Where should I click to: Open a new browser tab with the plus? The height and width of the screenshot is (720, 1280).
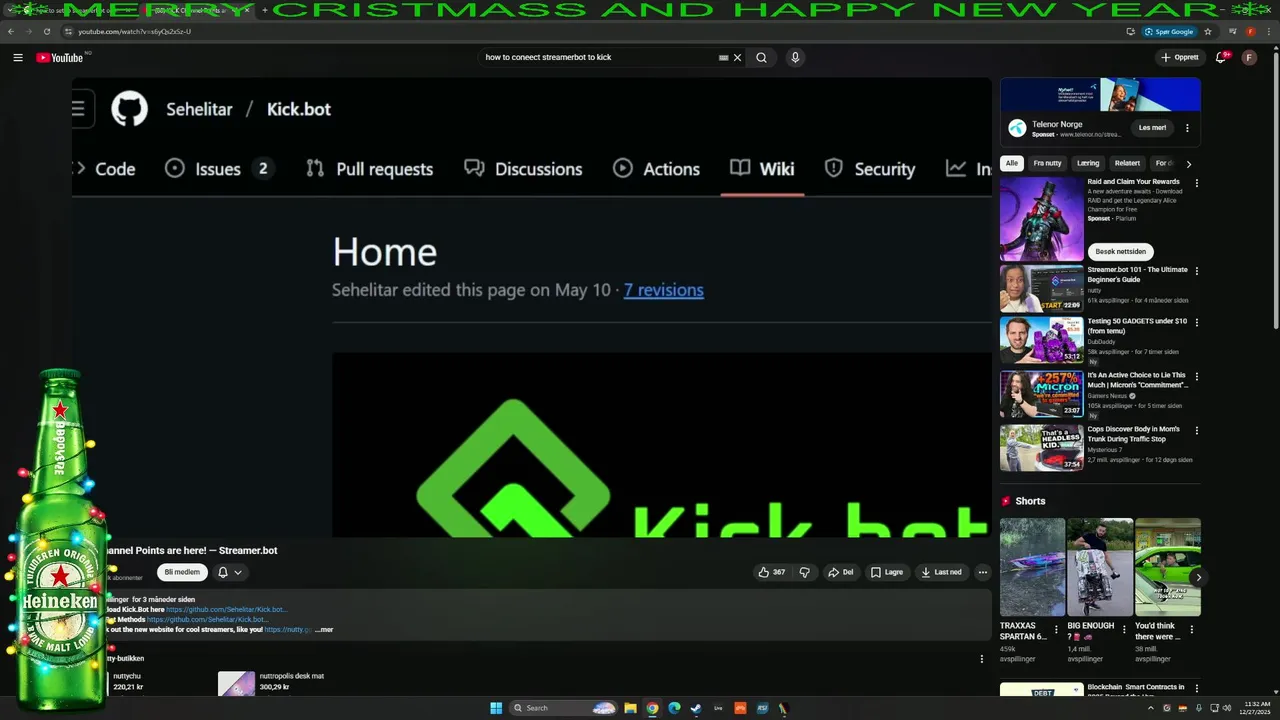tap(265, 10)
